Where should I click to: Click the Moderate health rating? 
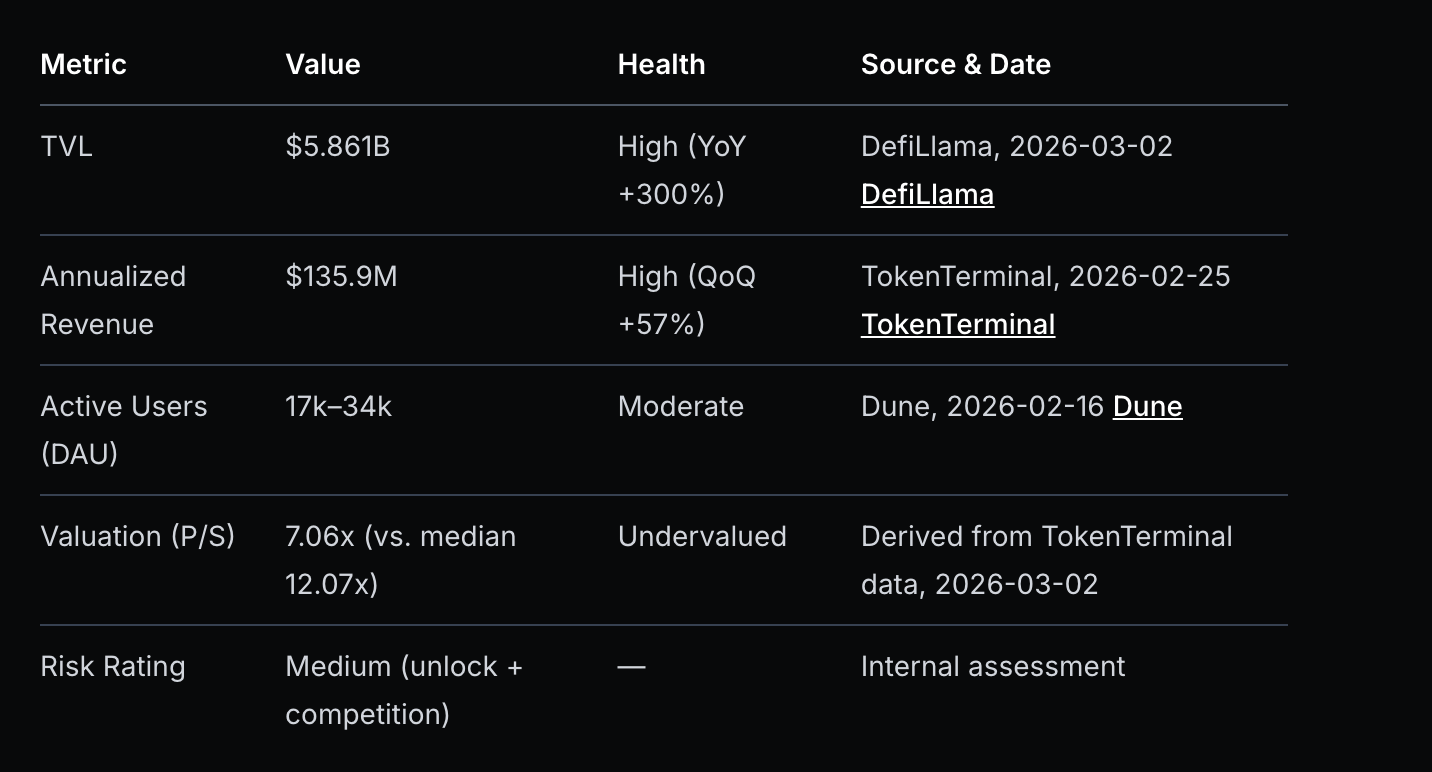680,406
